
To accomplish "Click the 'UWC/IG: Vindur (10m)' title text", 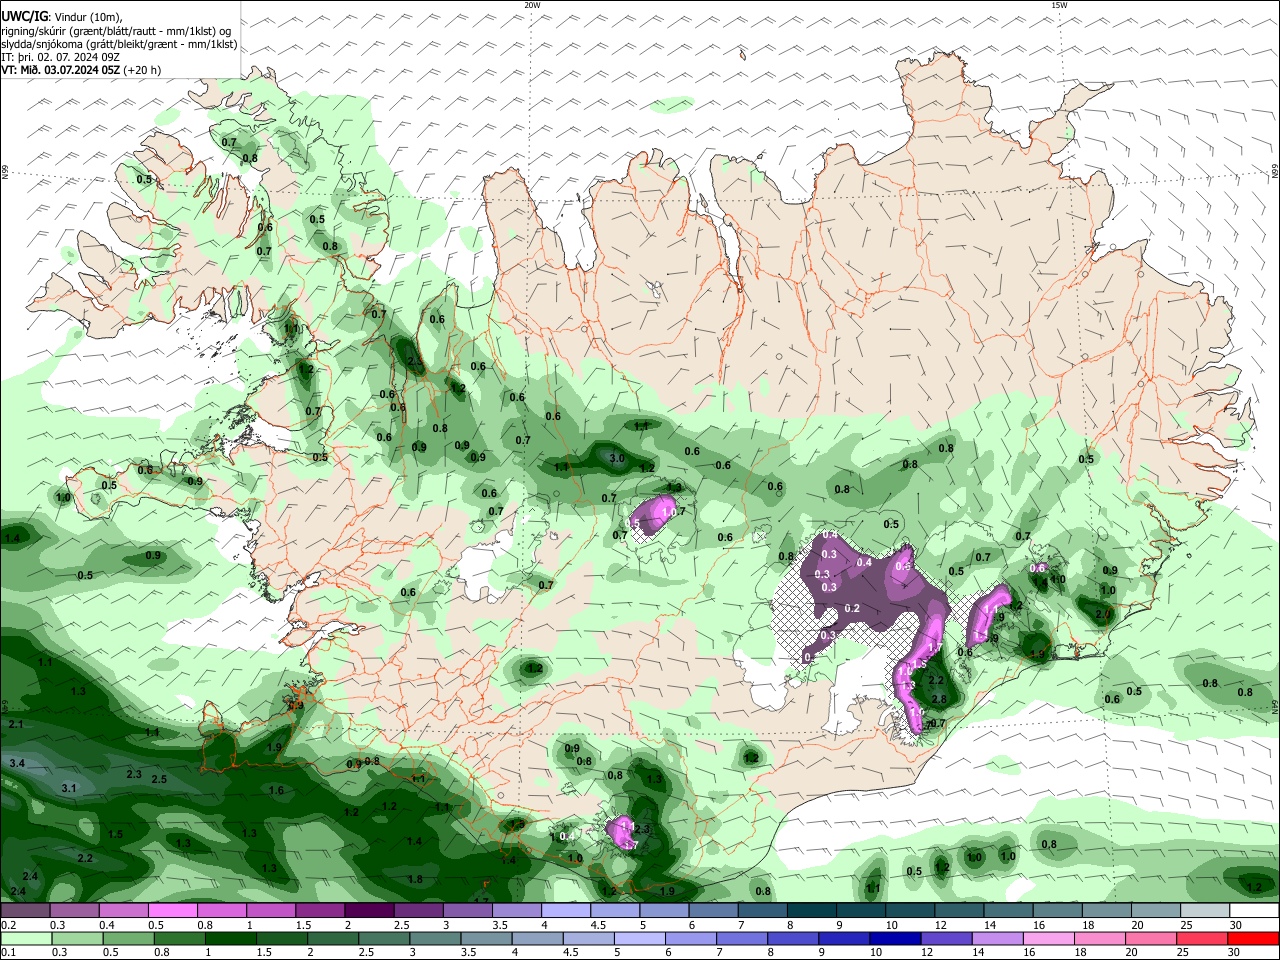I will tap(61, 17).
